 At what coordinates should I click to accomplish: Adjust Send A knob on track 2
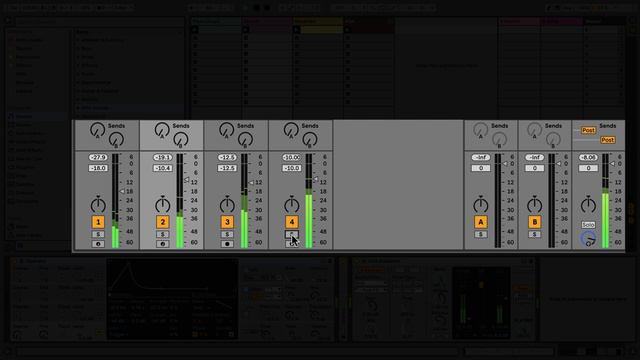pyautogui.click(x=162, y=130)
